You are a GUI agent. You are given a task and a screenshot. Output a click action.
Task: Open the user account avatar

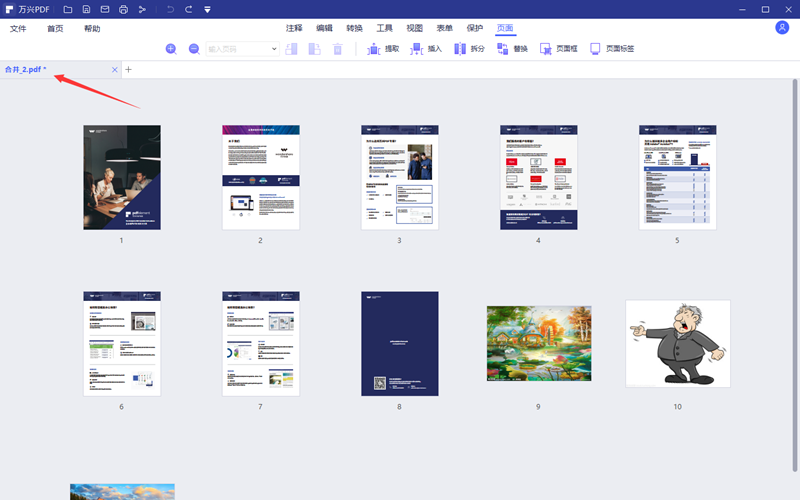[782, 28]
